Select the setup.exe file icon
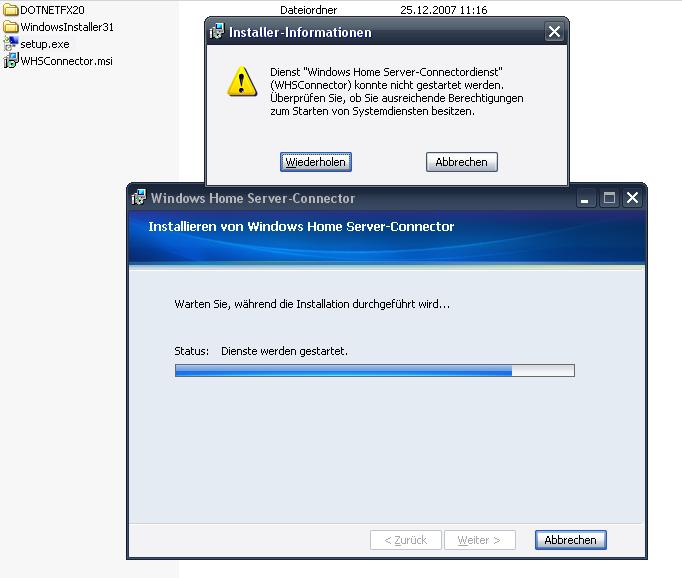Screen dimensions: 682x578 12,44
